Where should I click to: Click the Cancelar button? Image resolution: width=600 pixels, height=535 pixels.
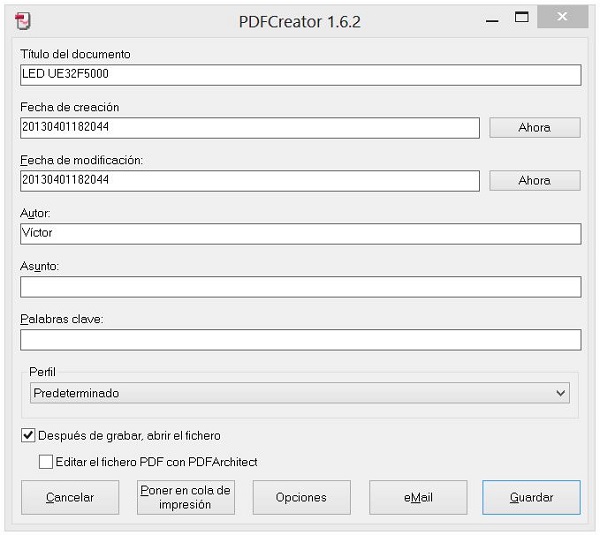pos(70,497)
